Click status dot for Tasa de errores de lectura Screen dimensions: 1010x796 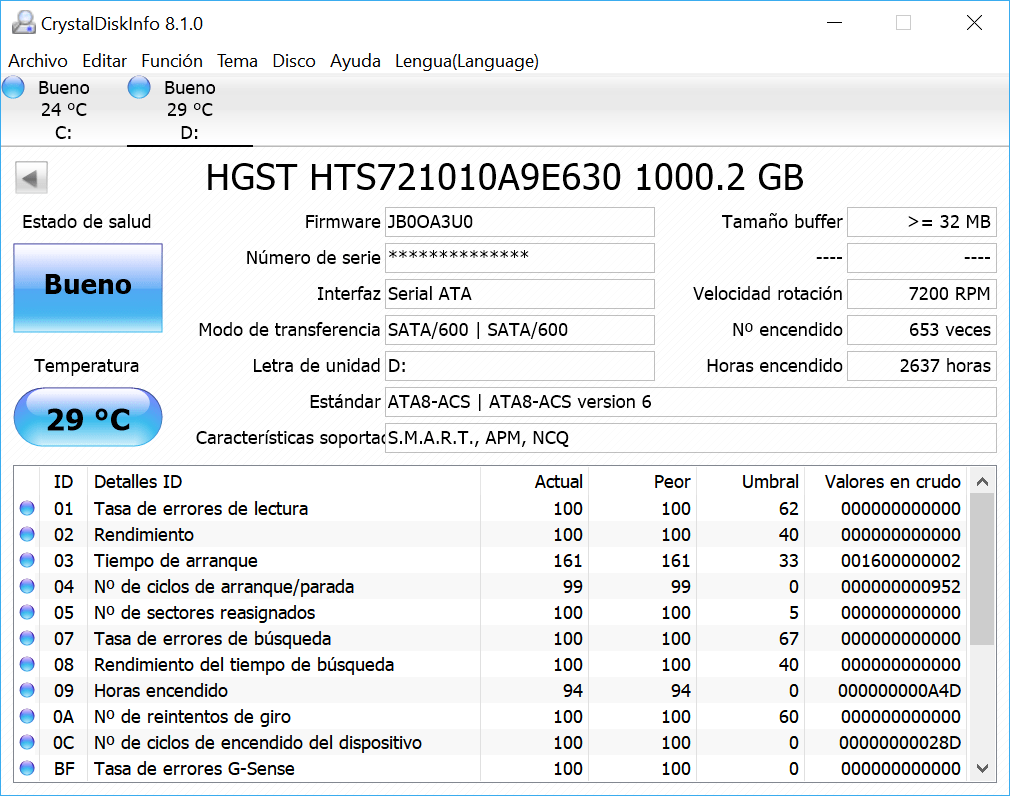click(27, 509)
